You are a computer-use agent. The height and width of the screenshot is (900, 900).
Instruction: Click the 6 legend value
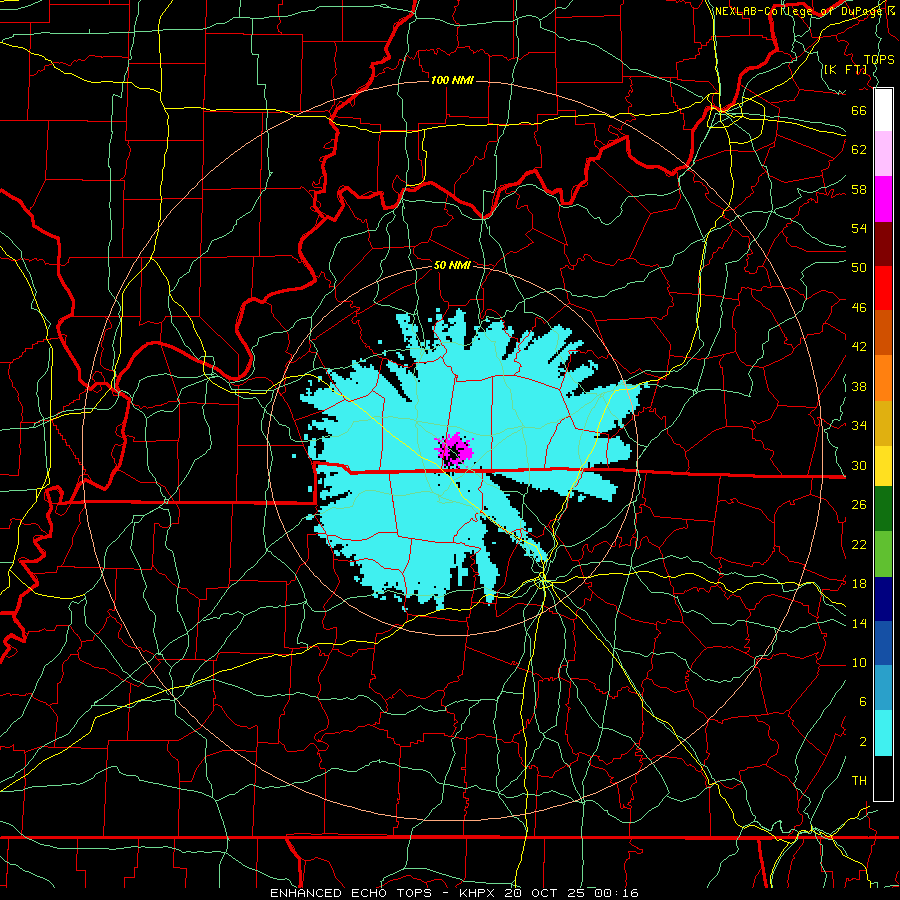click(862, 702)
